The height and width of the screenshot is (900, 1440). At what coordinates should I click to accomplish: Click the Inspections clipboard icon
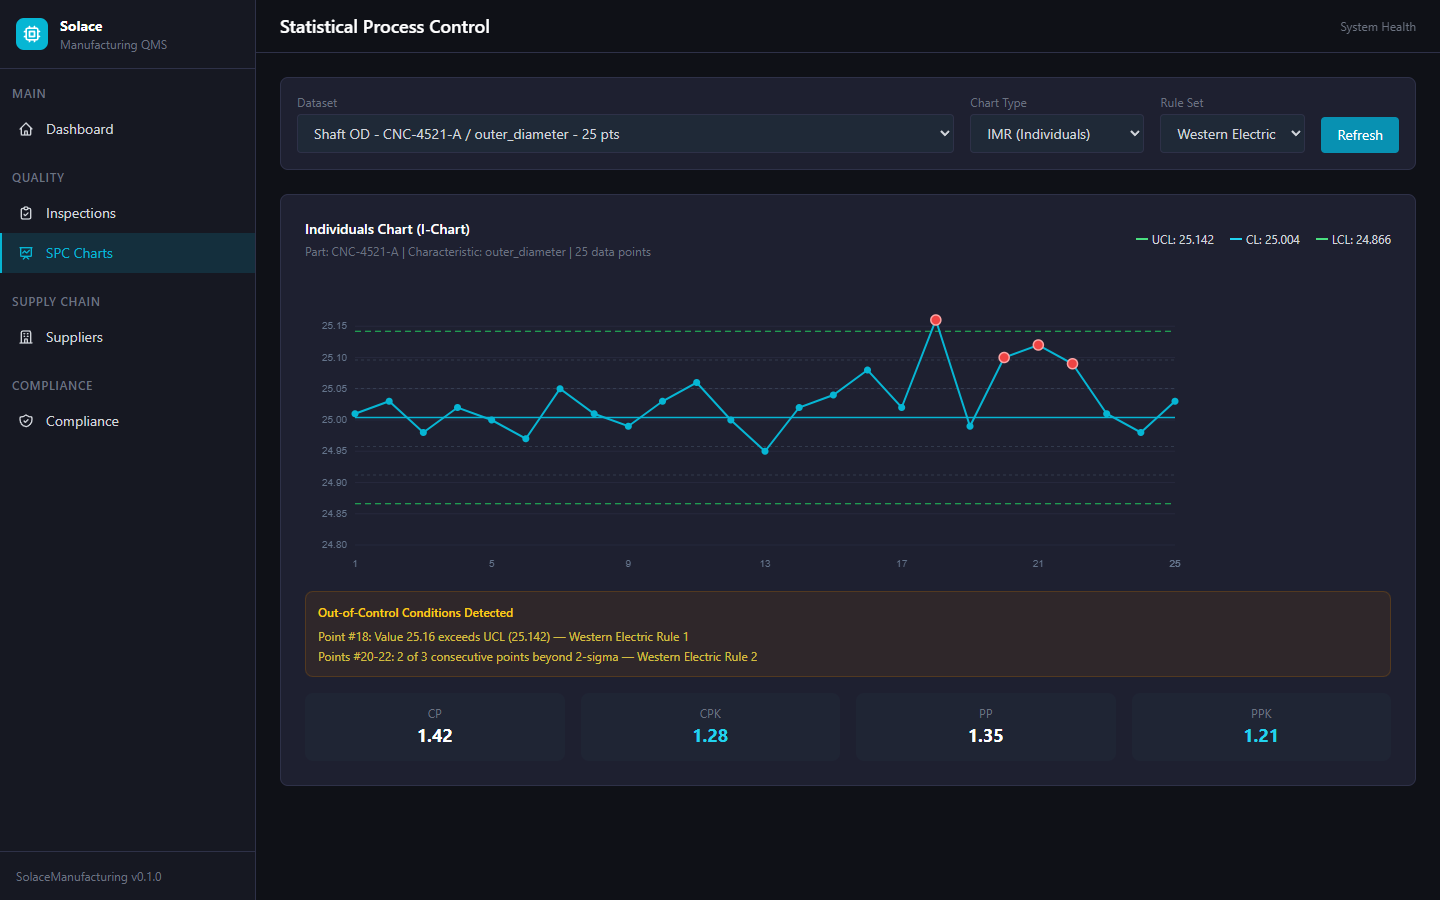26,213
